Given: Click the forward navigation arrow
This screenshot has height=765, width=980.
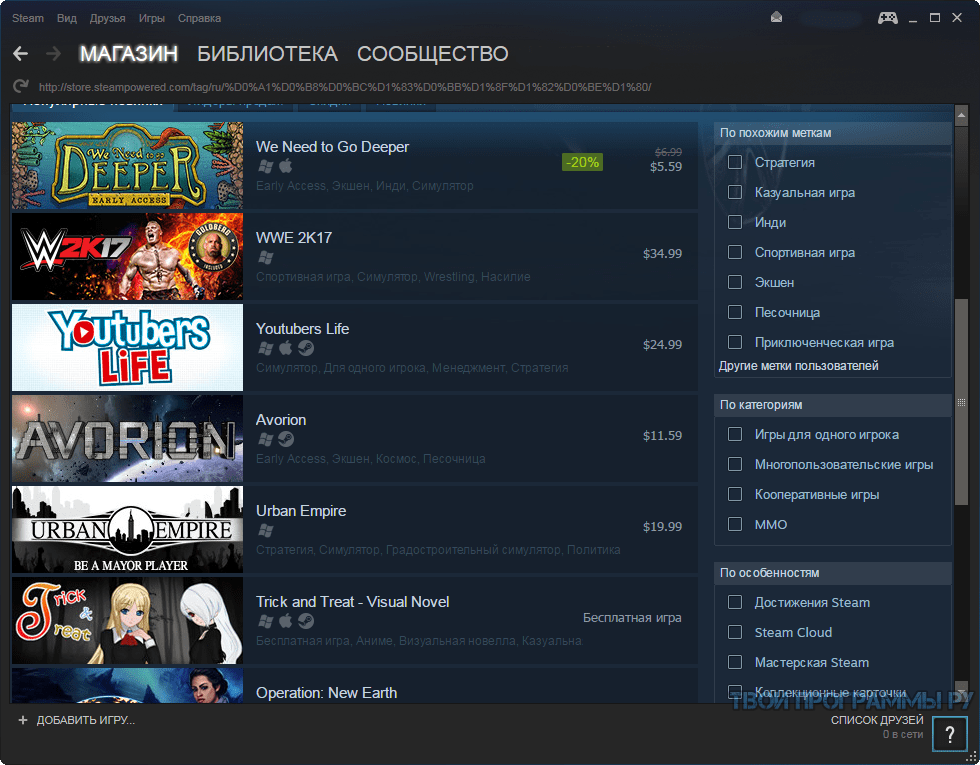Looking at the screenshot, I should coord(54,54).
